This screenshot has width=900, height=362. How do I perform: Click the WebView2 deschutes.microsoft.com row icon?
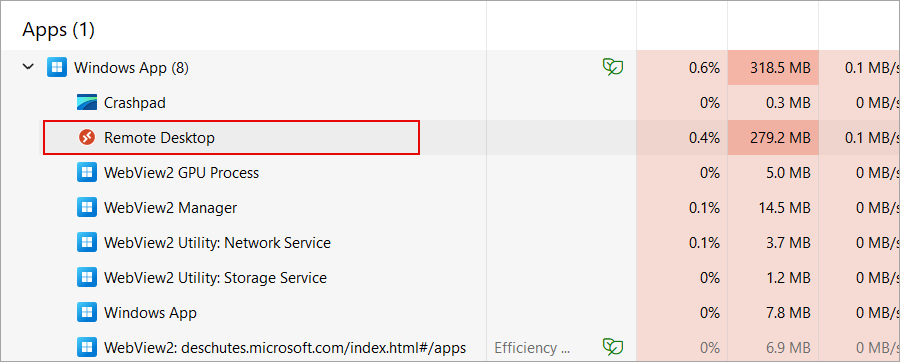(86, 347)
